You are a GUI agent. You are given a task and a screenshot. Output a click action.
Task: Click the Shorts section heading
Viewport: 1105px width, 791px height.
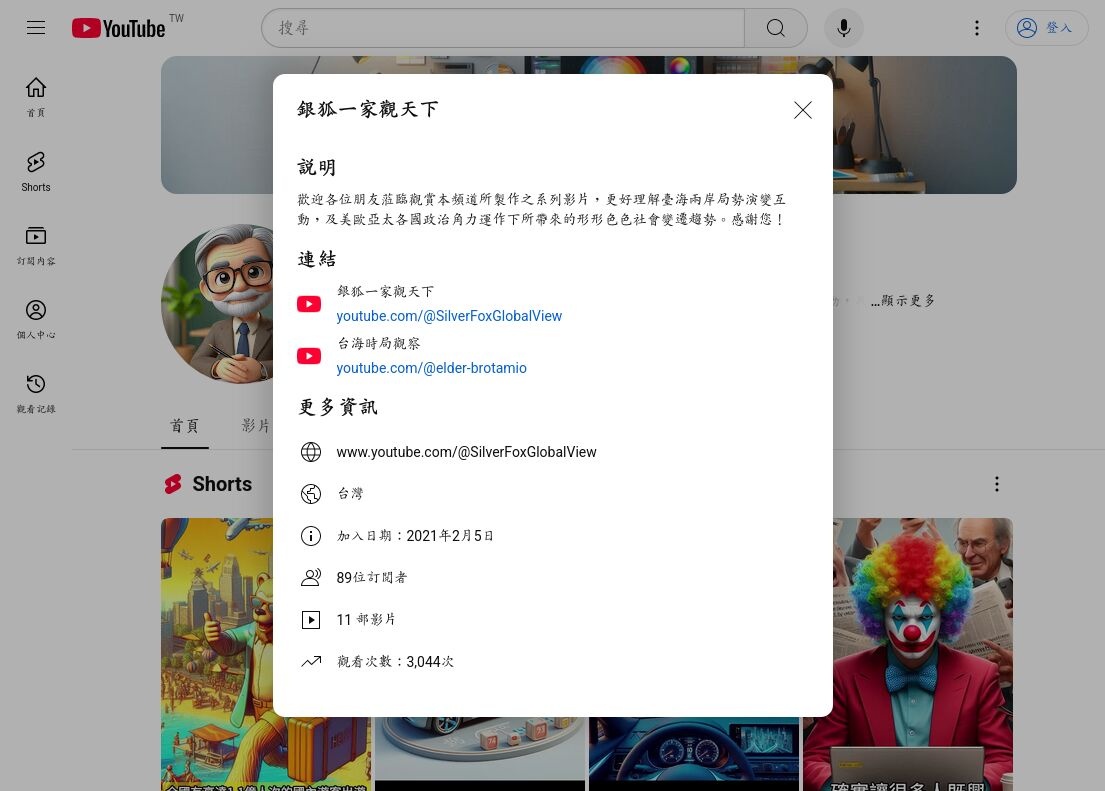tap(222, 484)
